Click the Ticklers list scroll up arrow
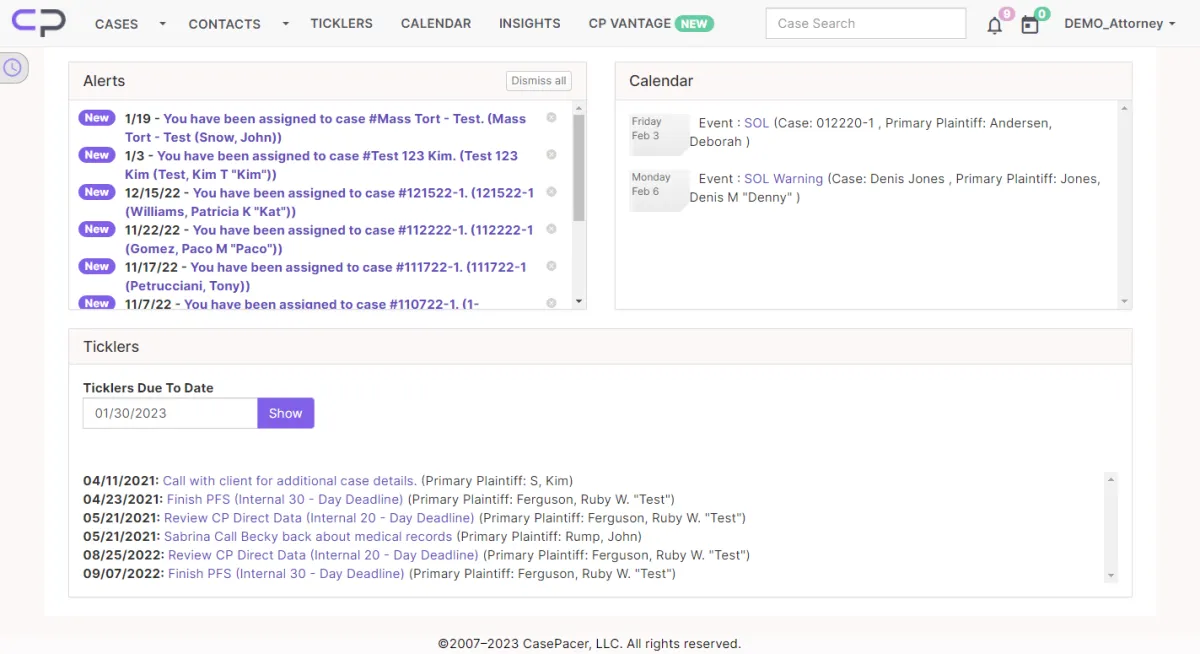Screen dimensions: 1200x654 pyautogui.click(x=1111, y=479)
